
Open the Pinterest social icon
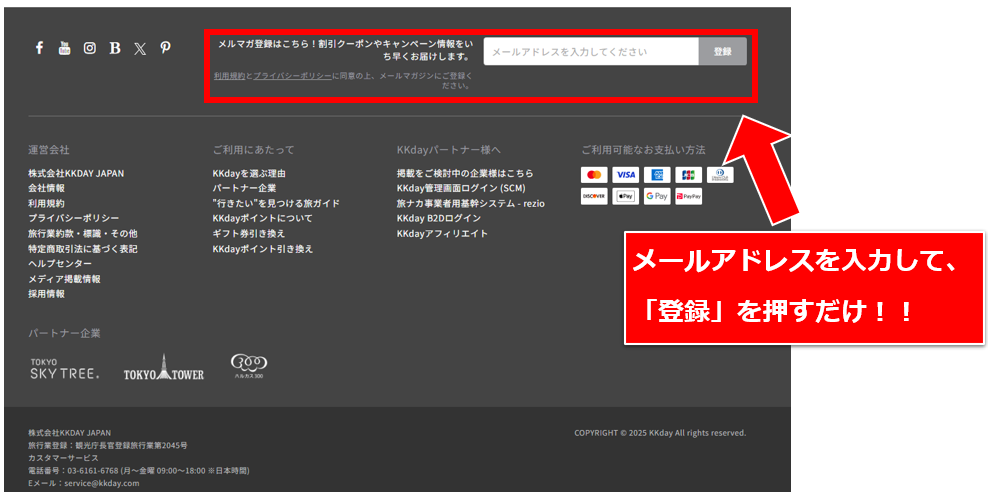pos(165,48)
